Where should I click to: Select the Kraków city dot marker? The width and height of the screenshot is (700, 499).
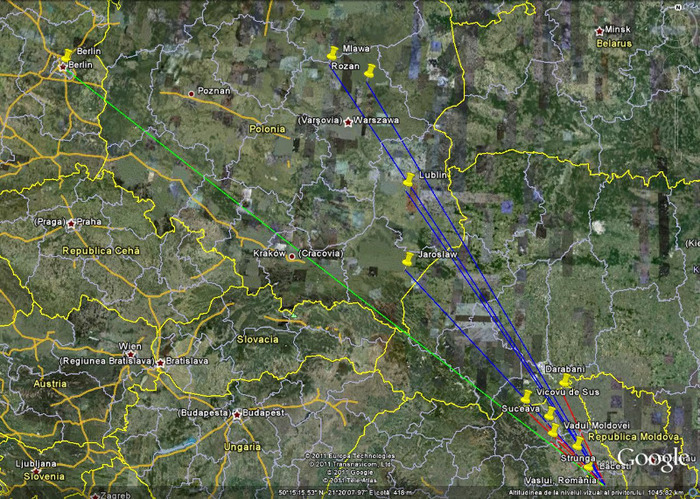pos(292,257)
